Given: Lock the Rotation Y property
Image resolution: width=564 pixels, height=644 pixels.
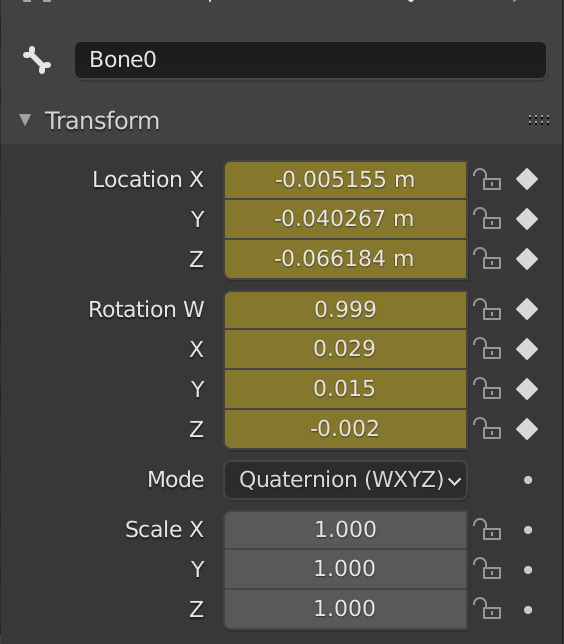Looking at the screenshot, I should (487, 389).
